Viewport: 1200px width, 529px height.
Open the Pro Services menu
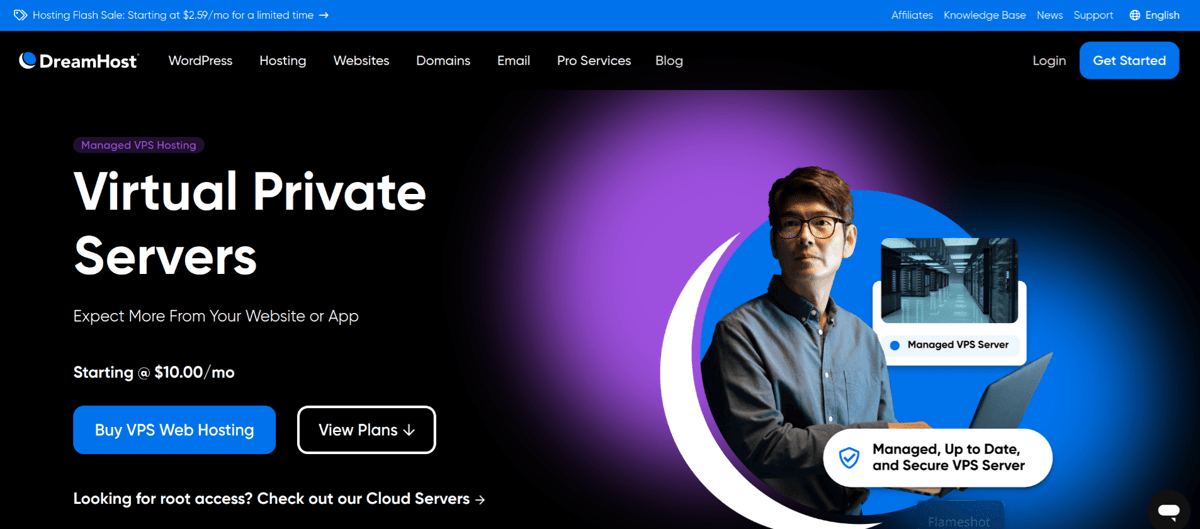(594, 61)
